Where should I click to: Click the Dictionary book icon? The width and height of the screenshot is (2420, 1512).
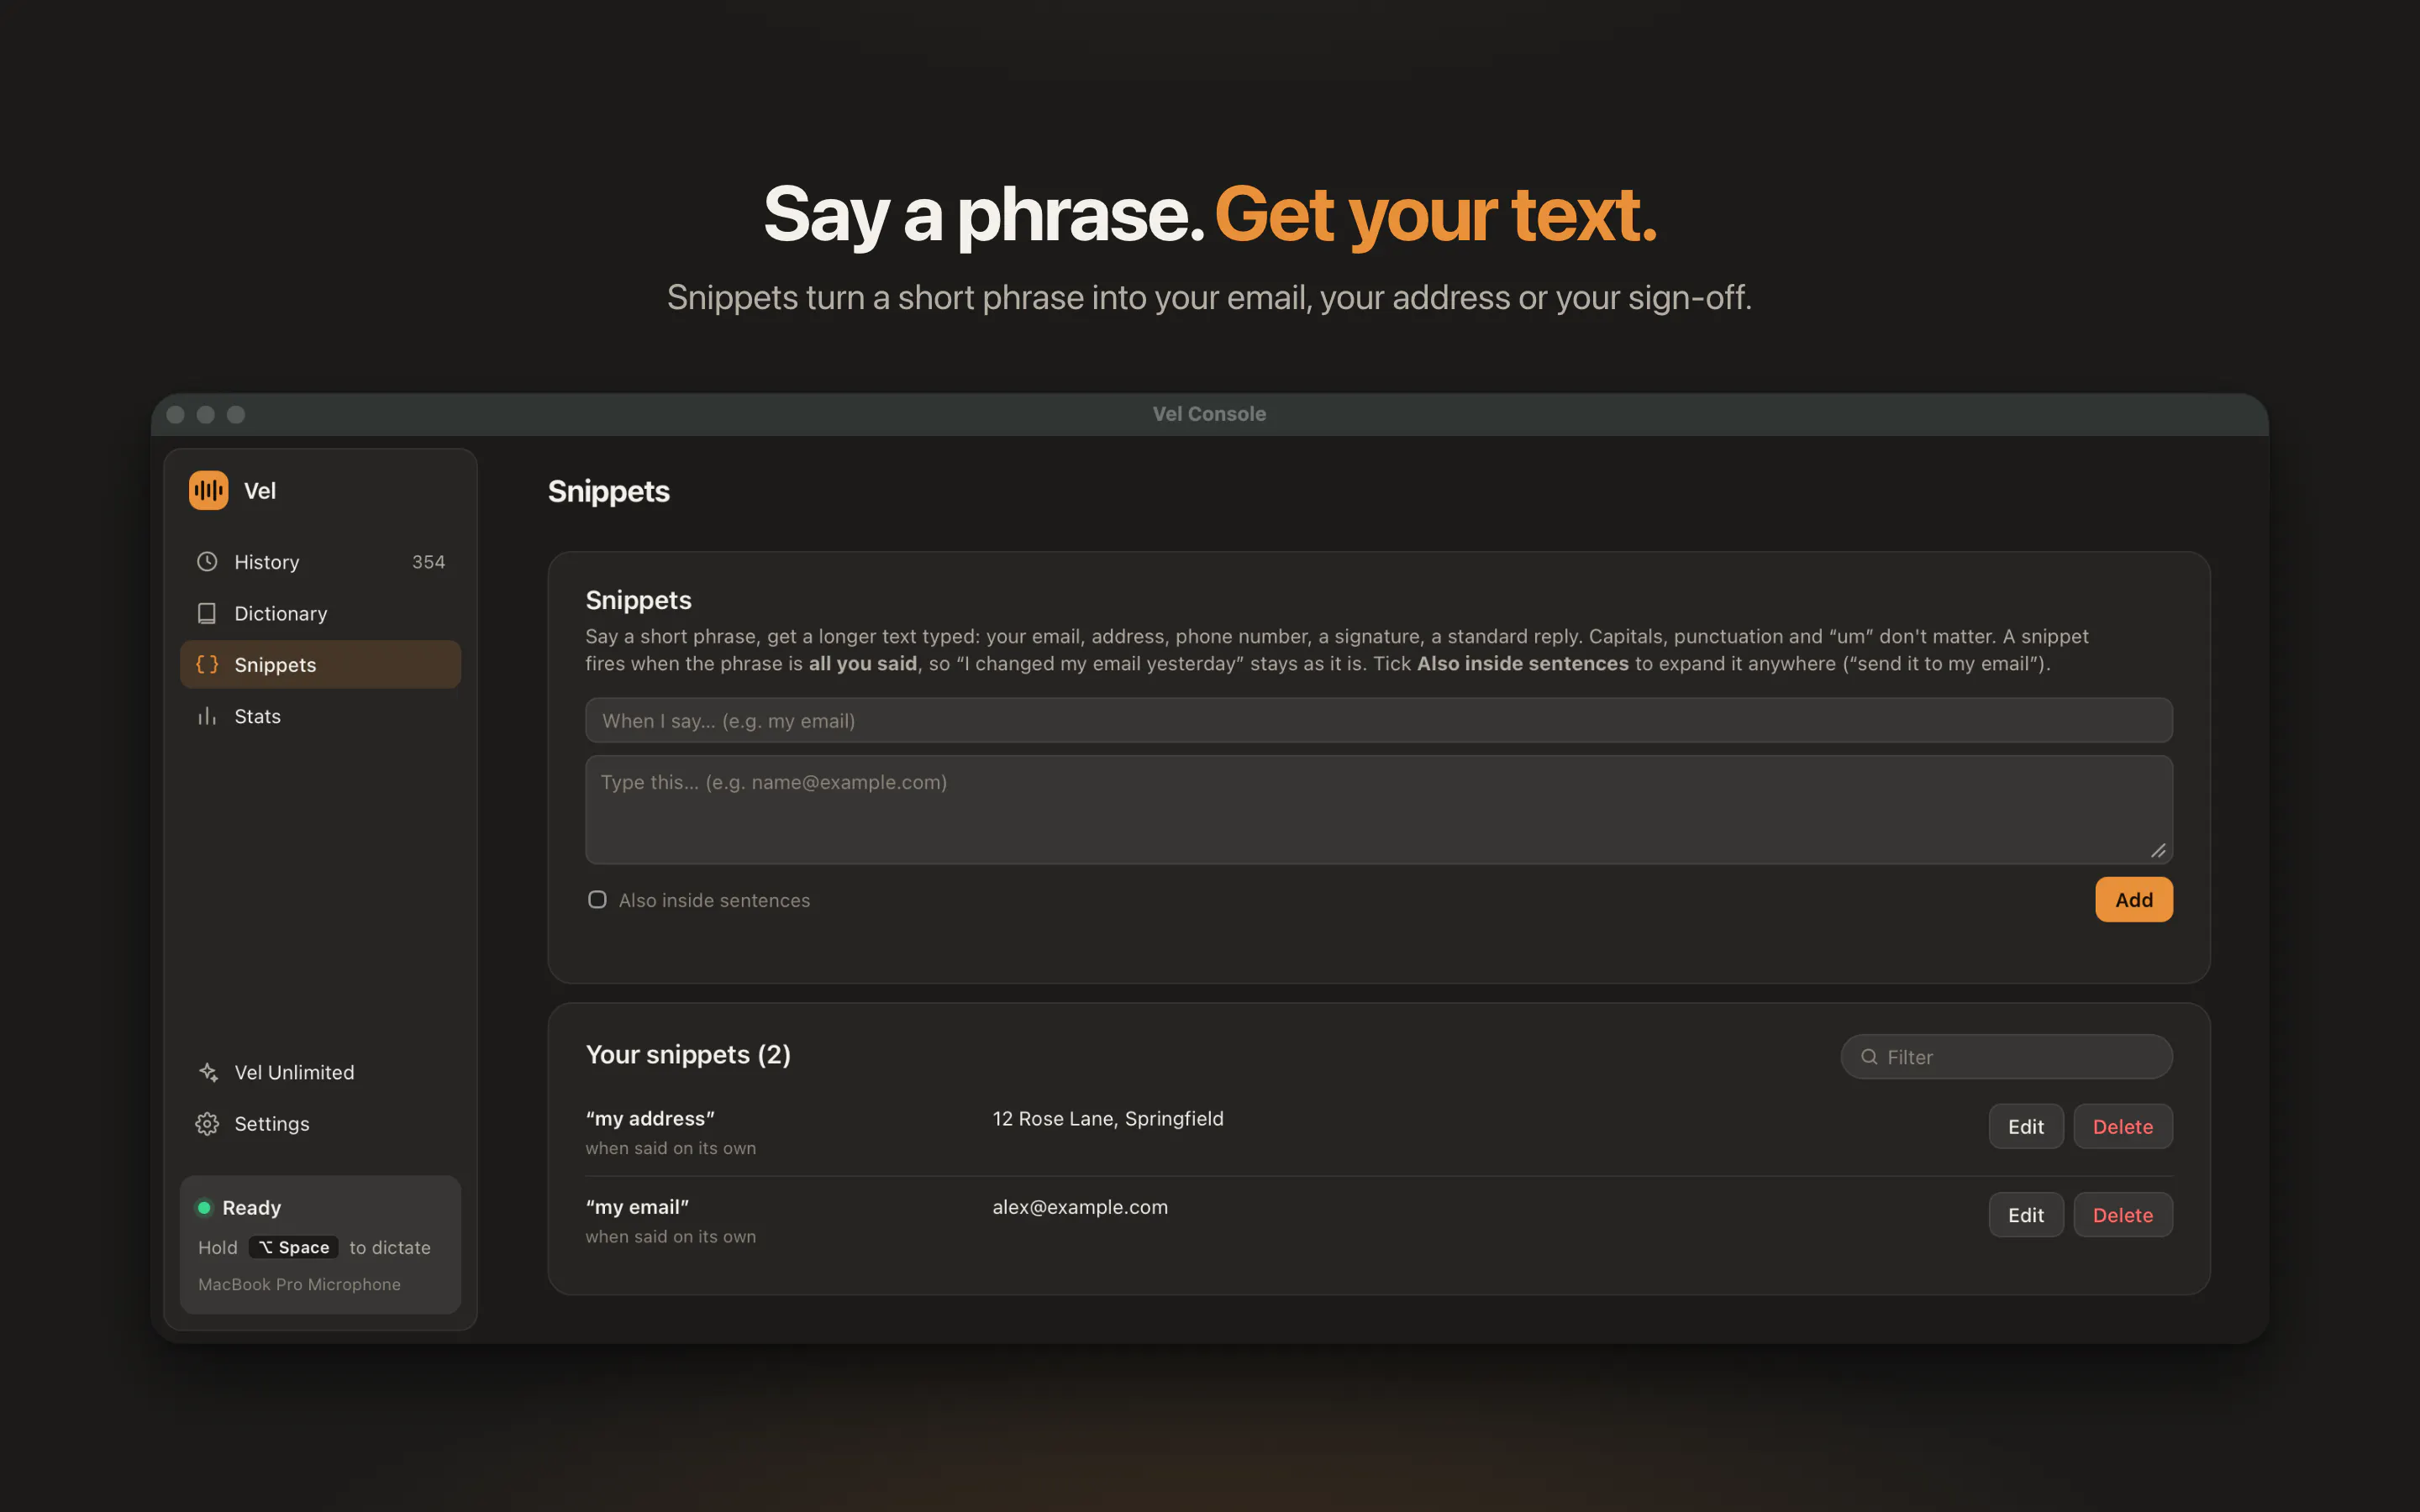(x=207, y=613)
